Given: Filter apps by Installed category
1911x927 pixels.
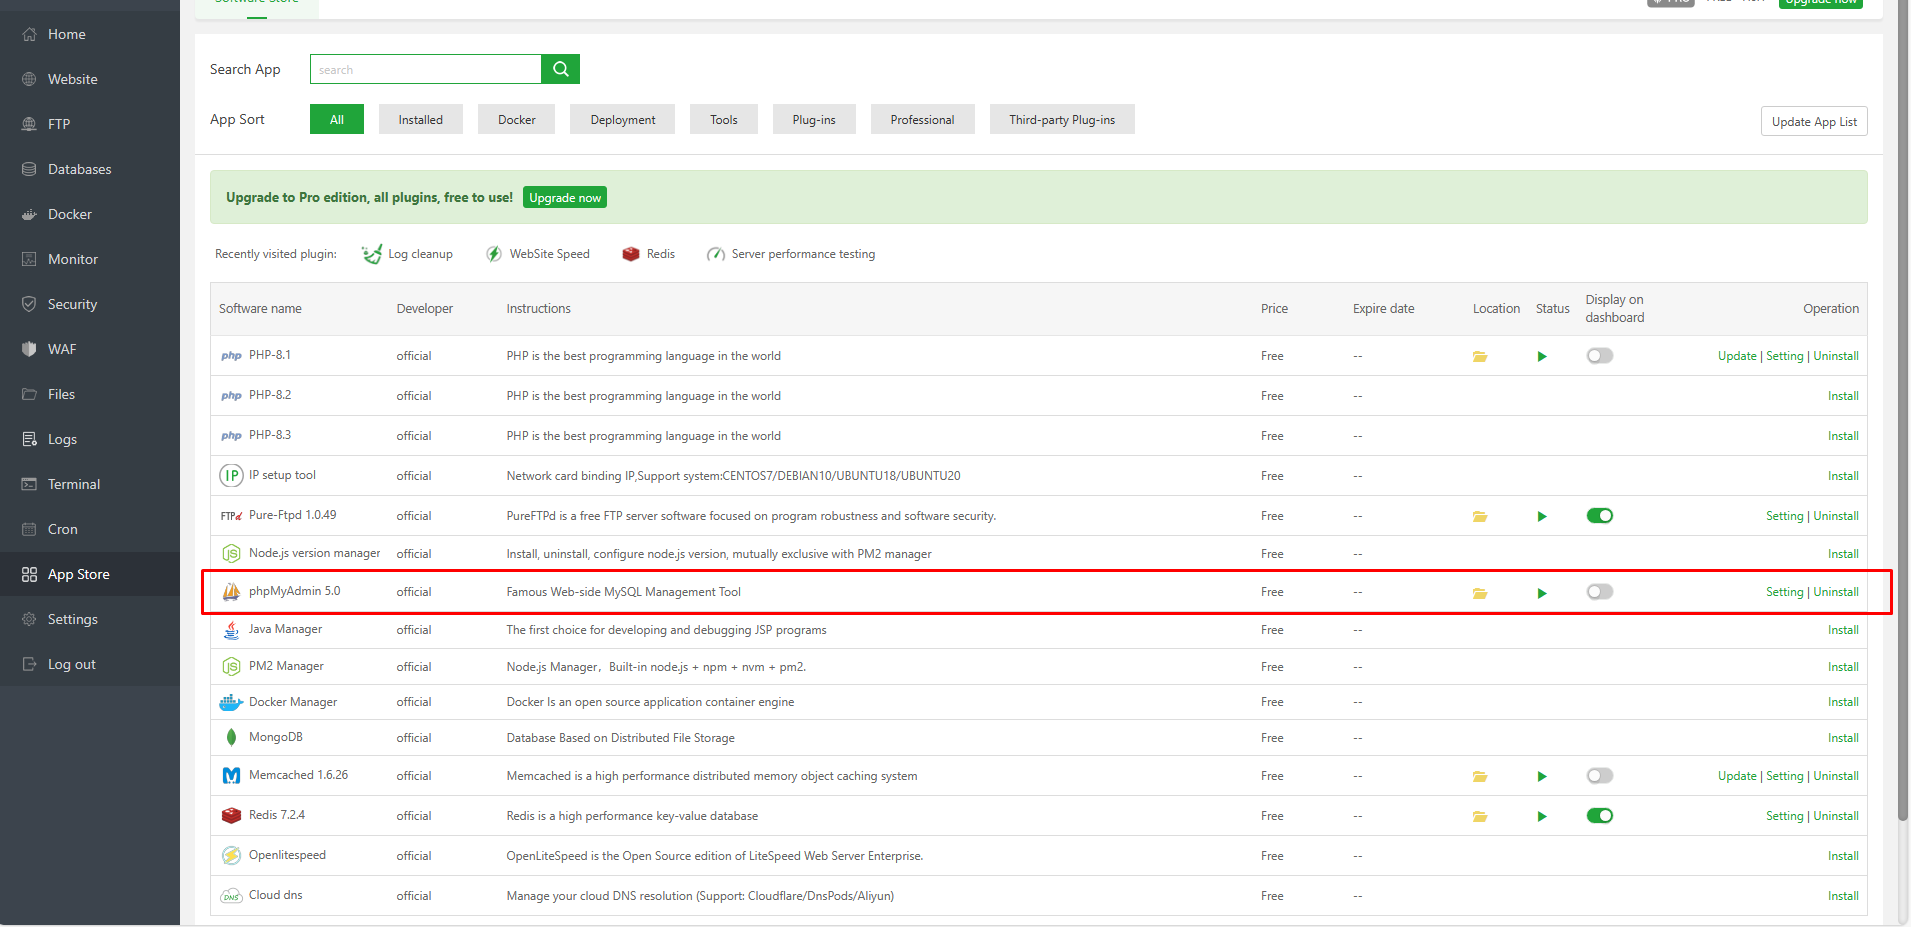Looking at the screenshot, I should pos(420,120).
